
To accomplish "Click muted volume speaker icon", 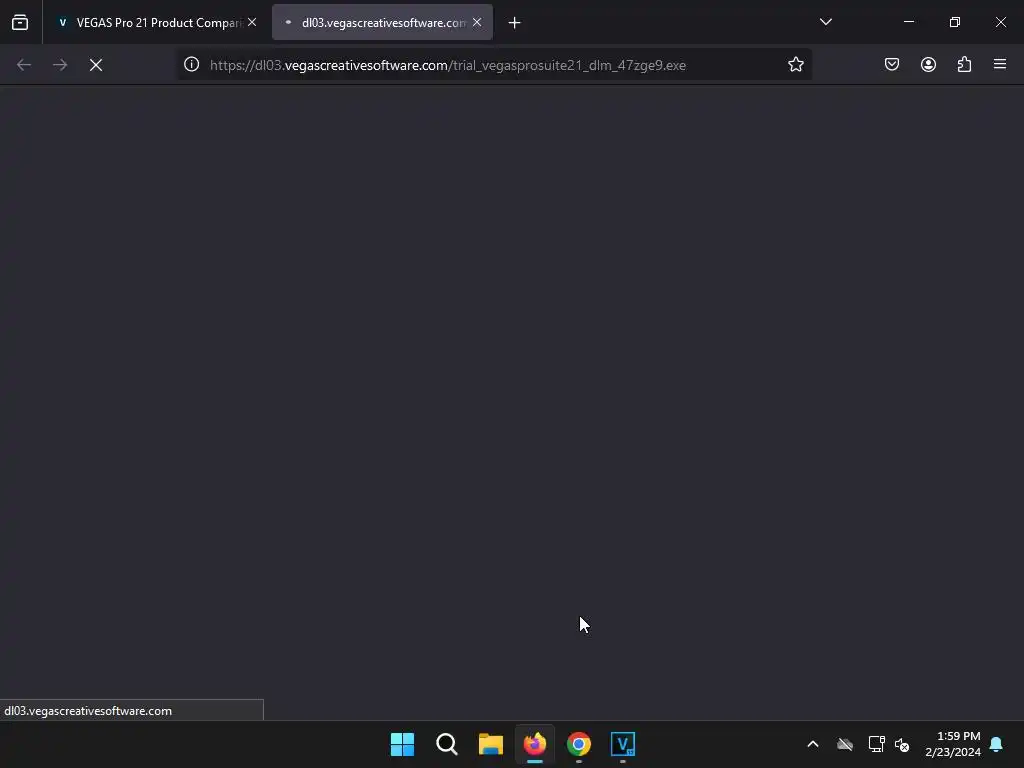I will tap(902, 744).
